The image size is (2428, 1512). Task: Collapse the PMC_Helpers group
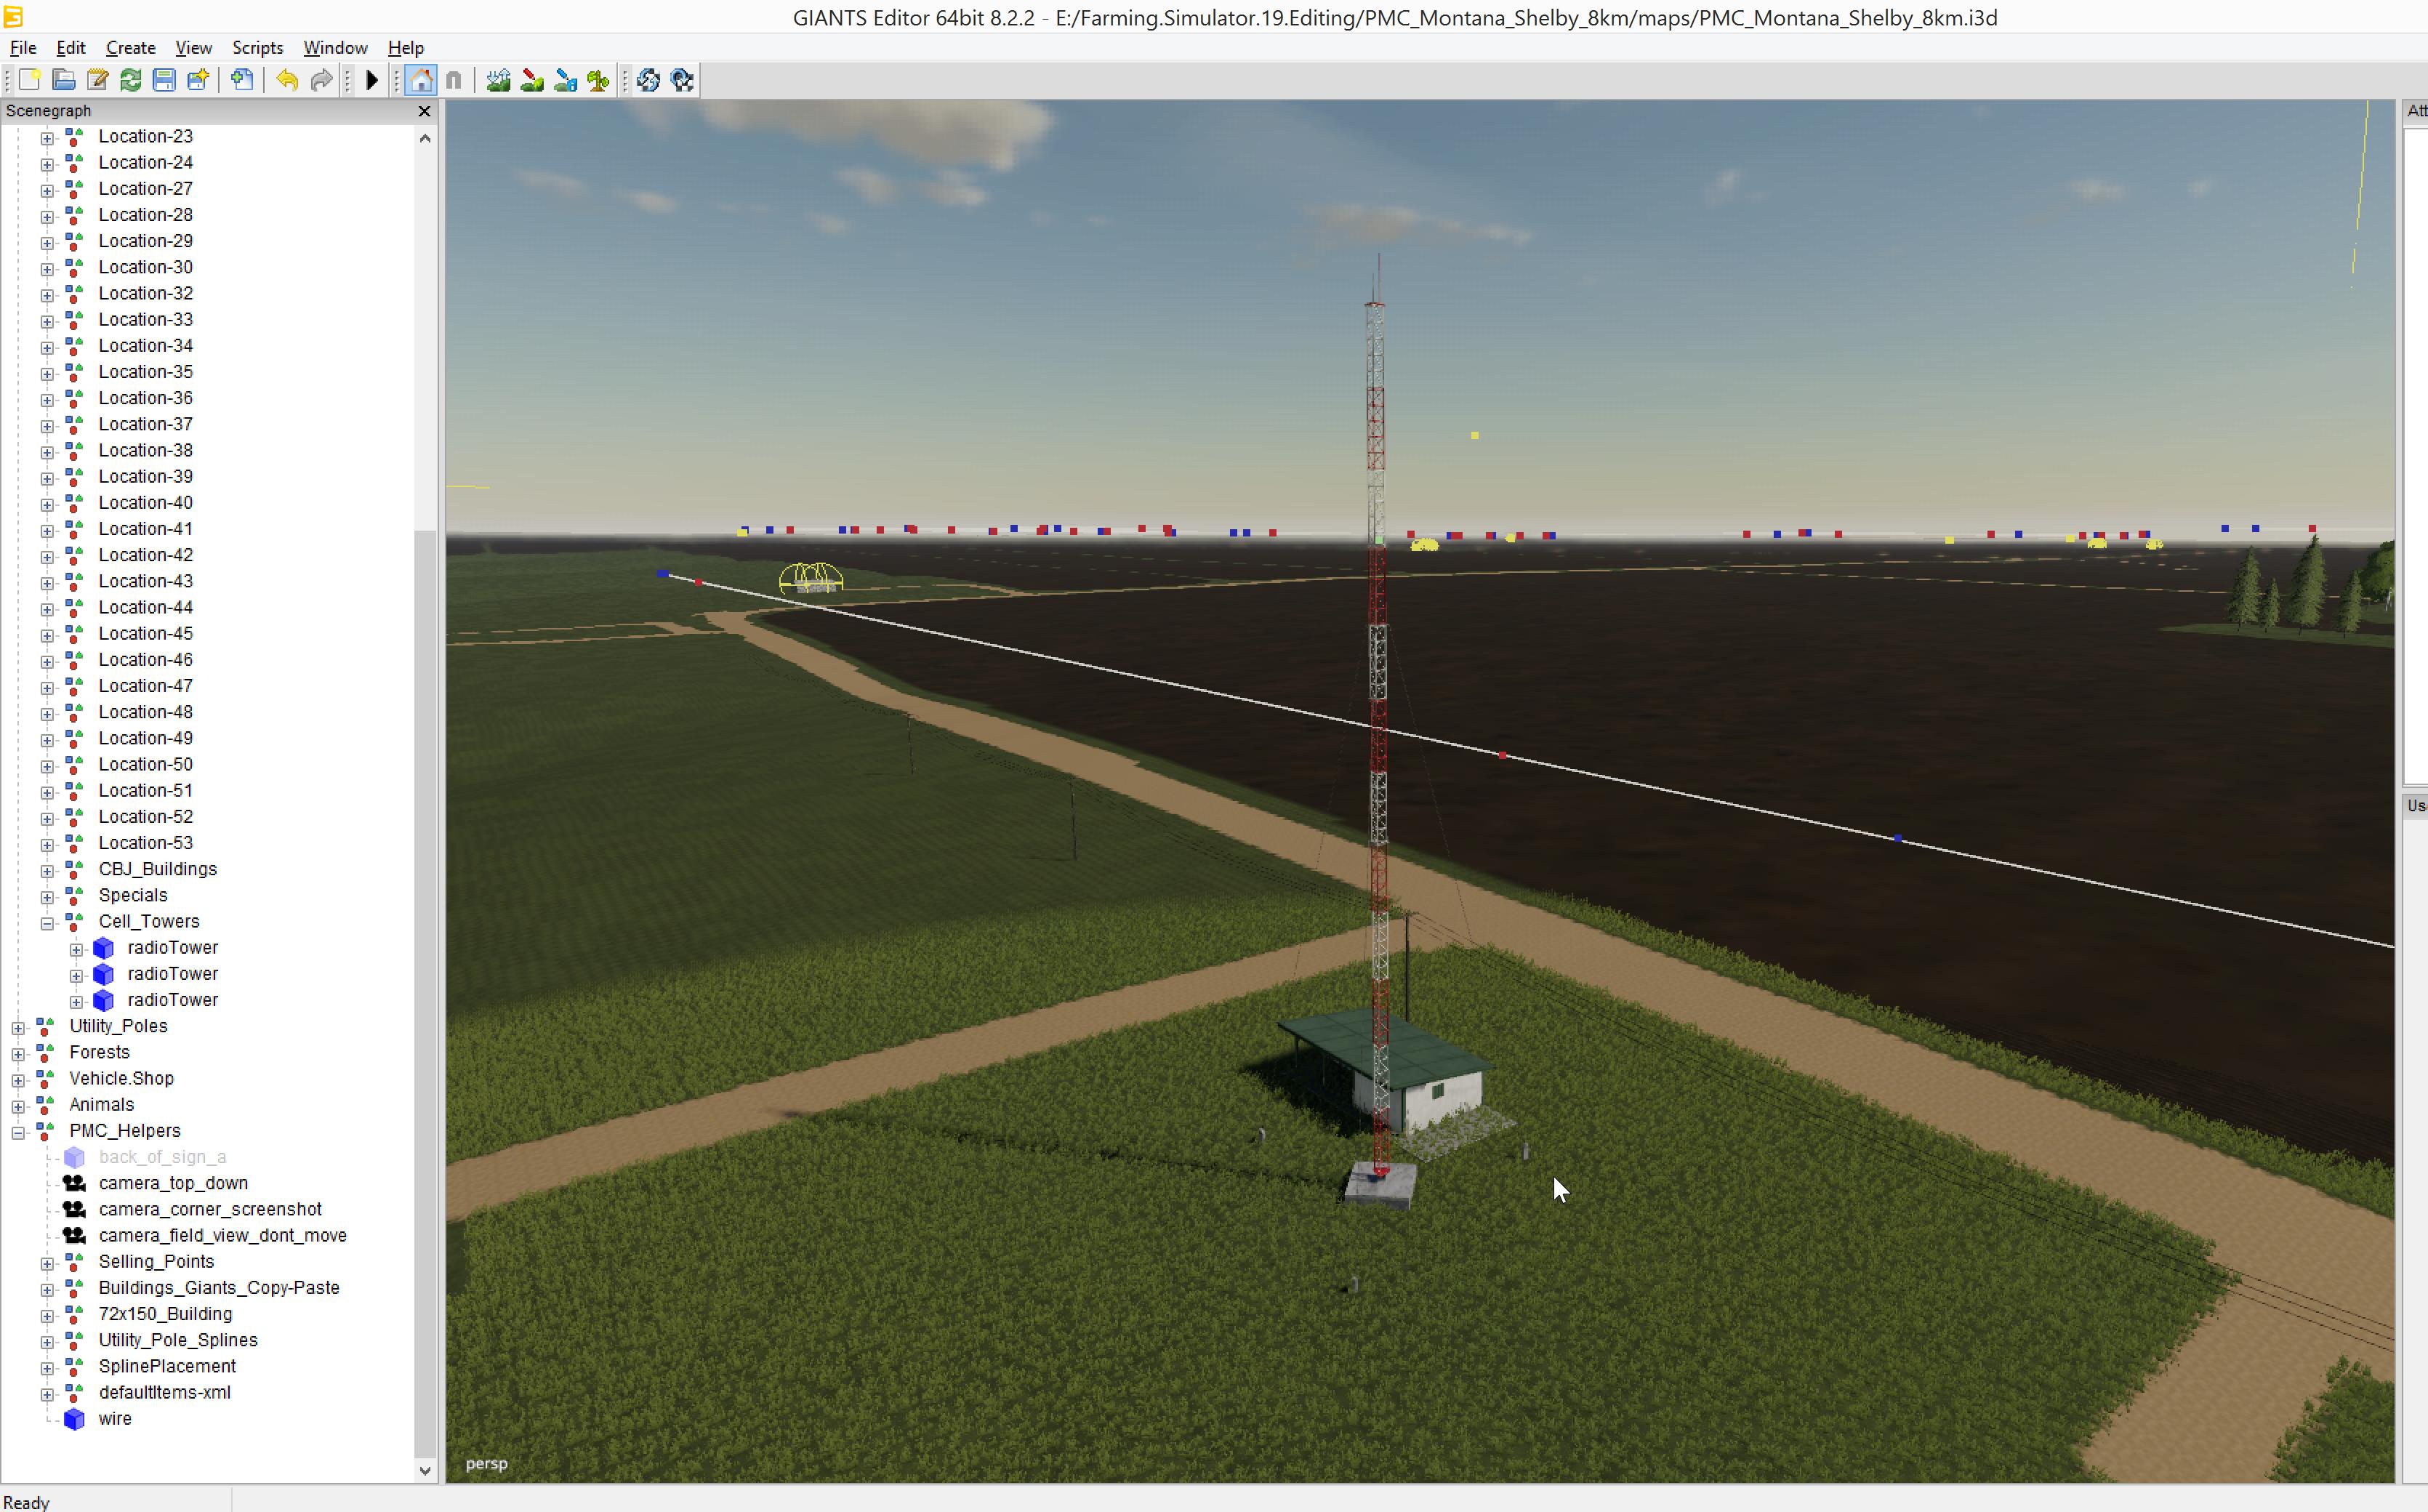[18, 1132]
